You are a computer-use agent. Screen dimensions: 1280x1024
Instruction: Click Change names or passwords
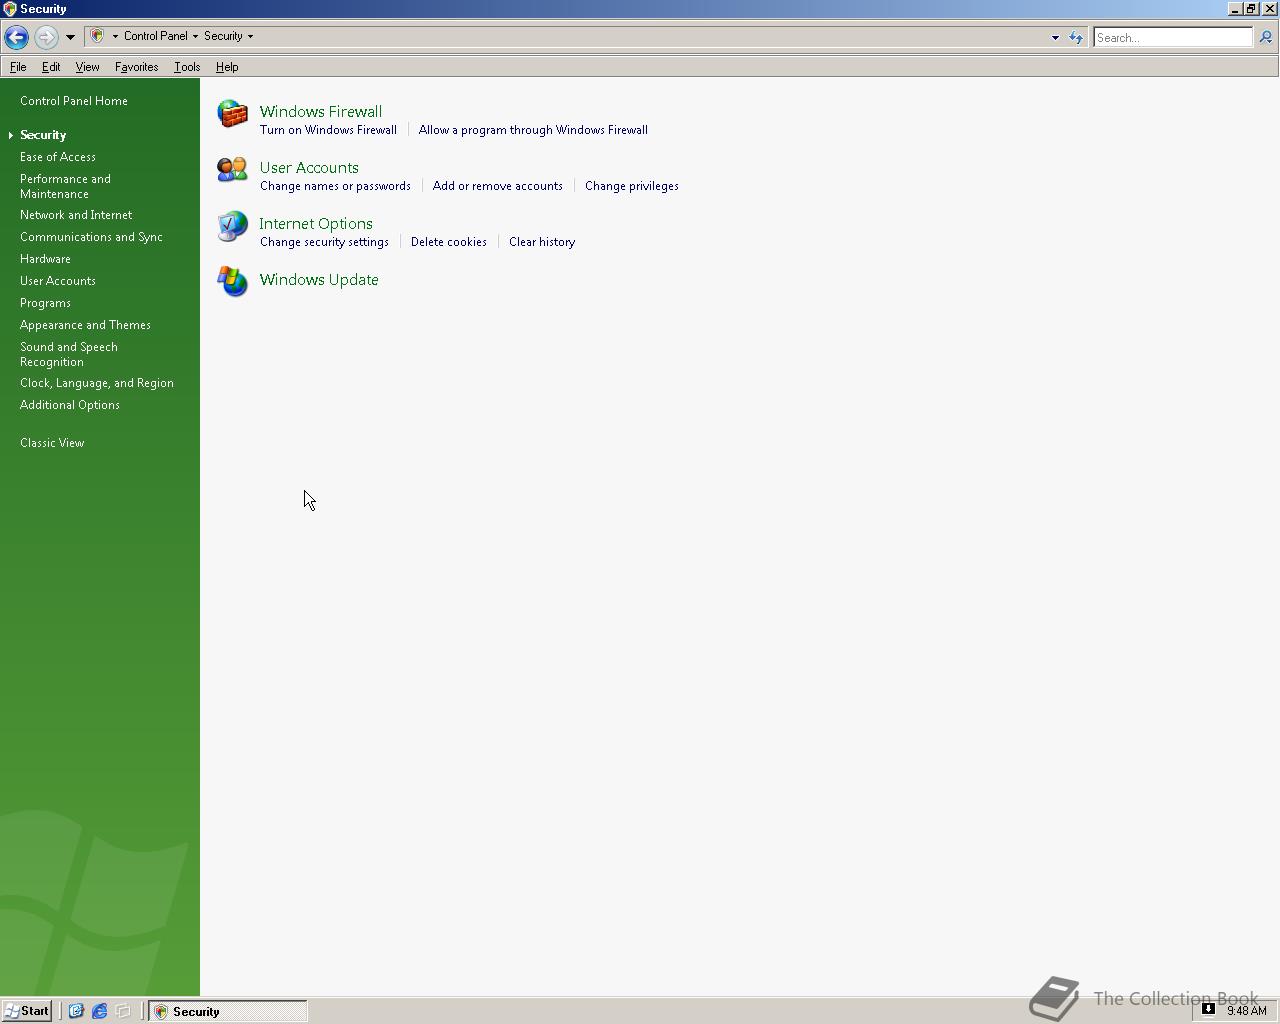[335, 186]
